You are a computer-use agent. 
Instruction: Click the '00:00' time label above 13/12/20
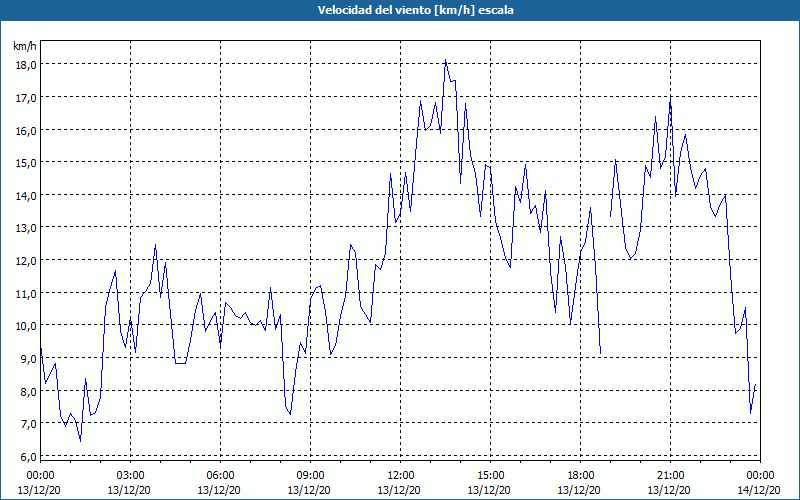click(x=40, y=476)
